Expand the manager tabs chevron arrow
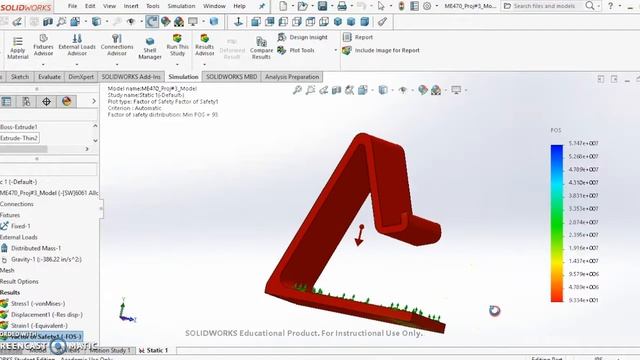The height and width of the screenshot is (360, 640). coord(94,101)
